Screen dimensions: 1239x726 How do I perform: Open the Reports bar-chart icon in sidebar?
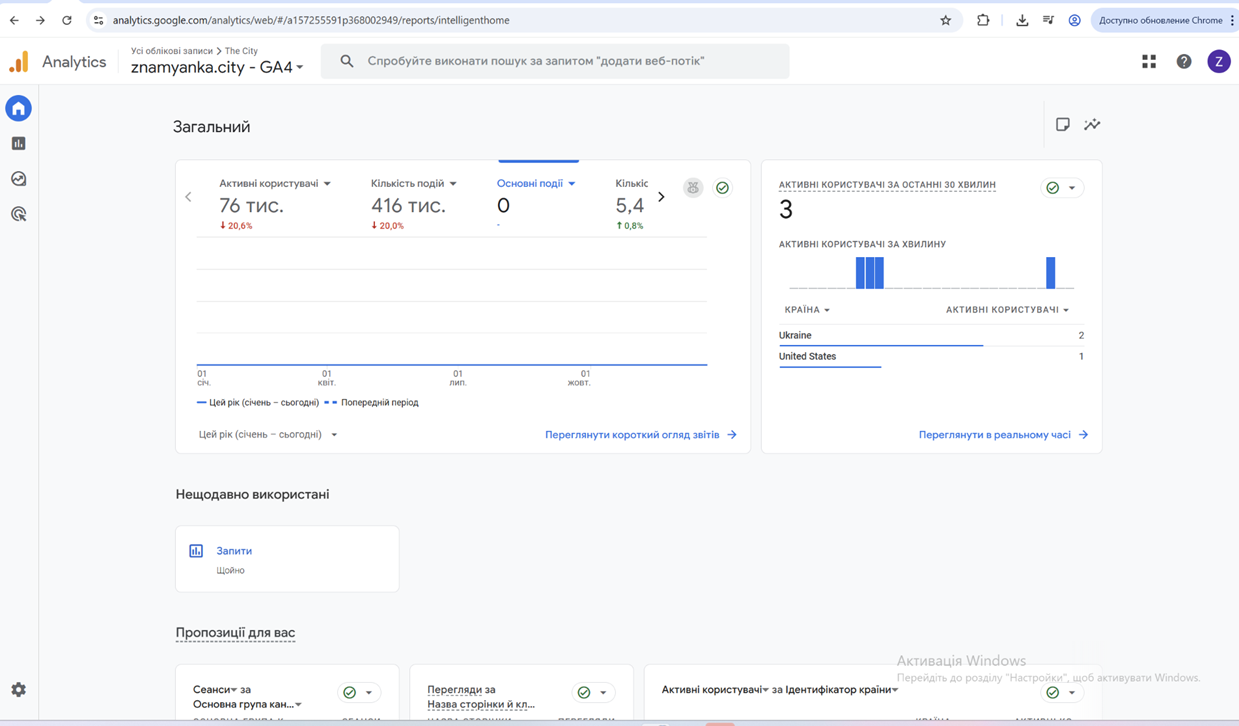(x=19, y=144)
